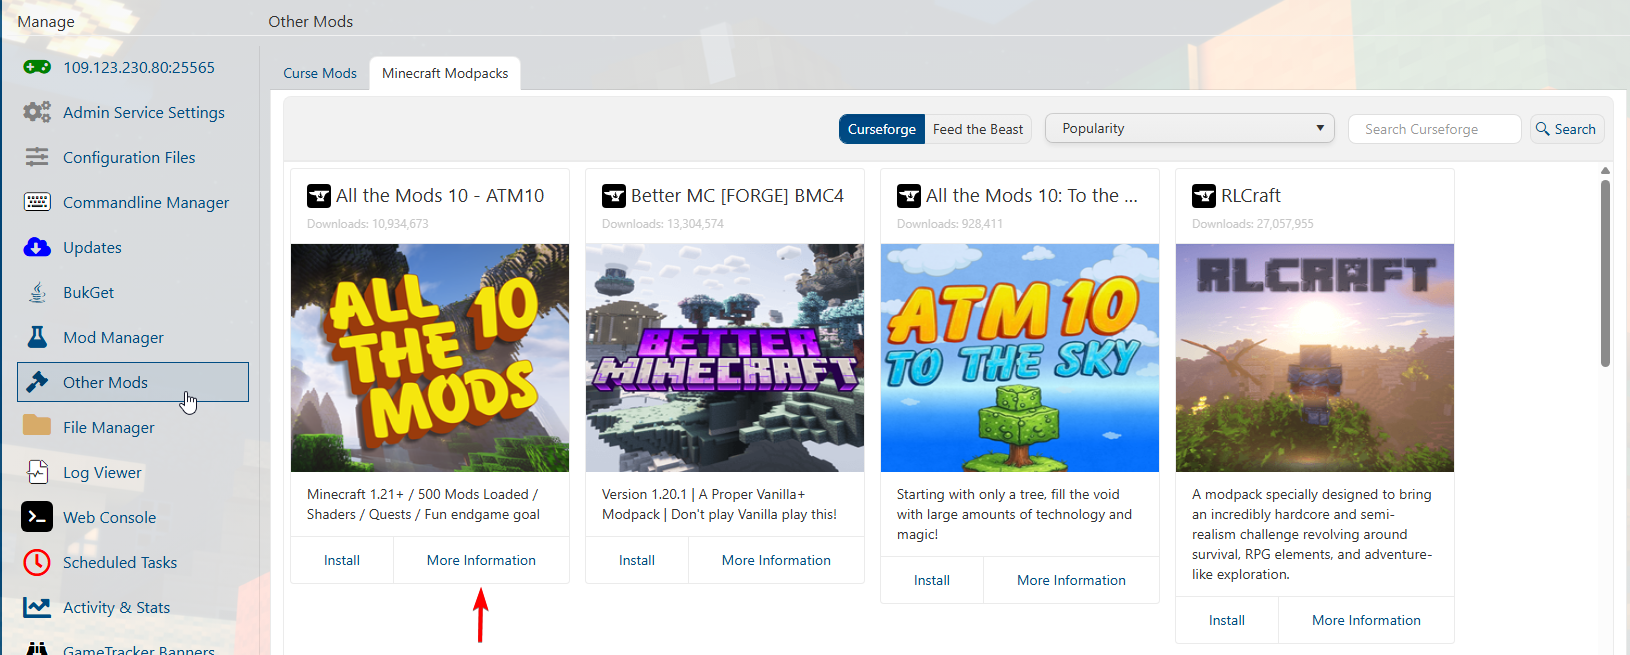Open the Log Viewer document icon
Image resolution: width=1630 pixels, height=655 pixels.
click(x=37, y=472)
